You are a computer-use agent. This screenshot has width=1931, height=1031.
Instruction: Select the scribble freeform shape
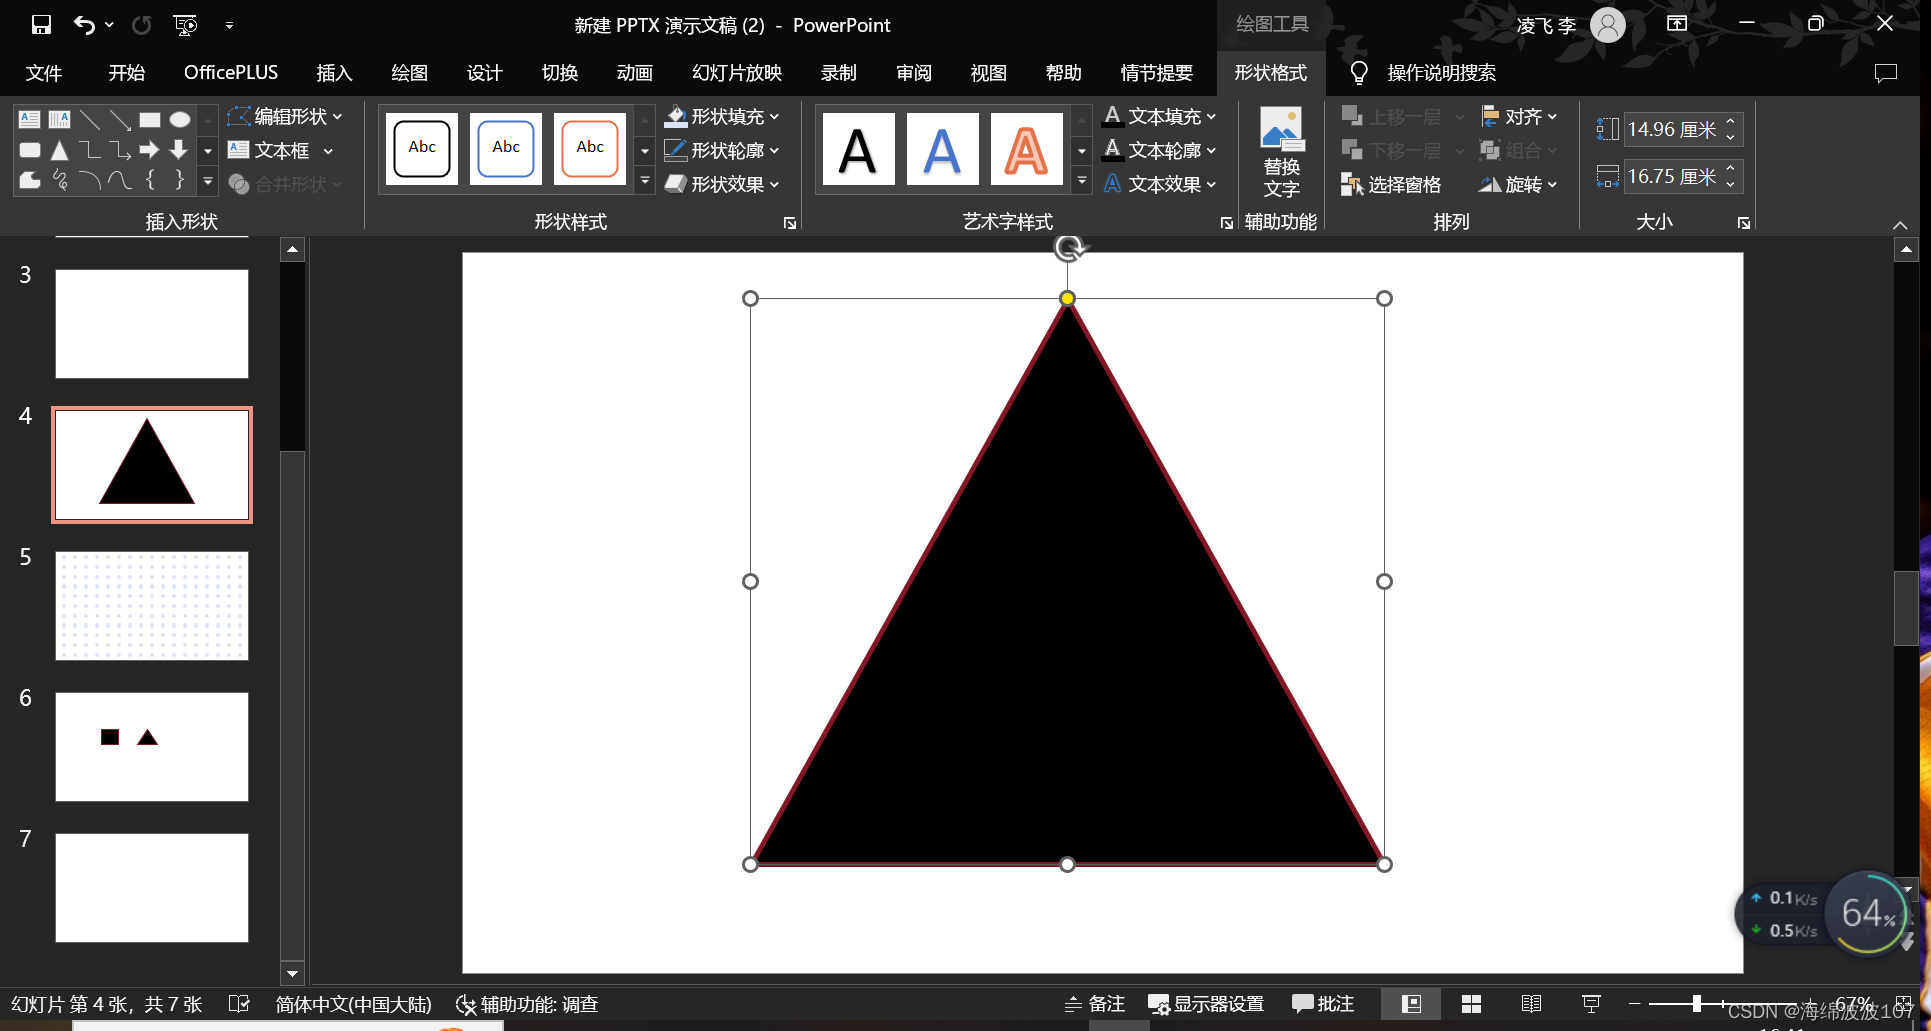(60, 180)
